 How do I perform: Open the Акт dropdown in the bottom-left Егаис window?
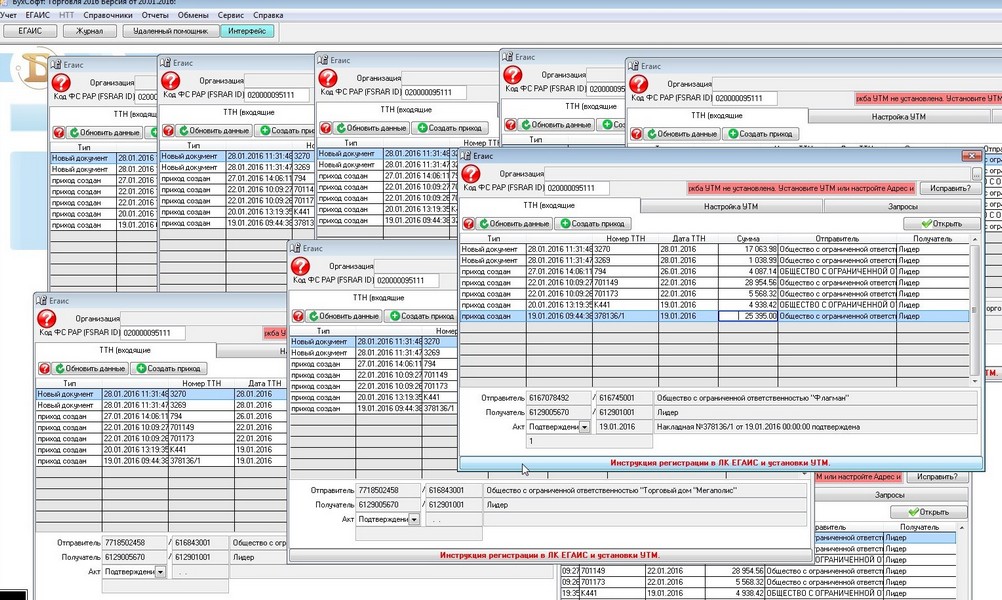click(x=160, y=572)
